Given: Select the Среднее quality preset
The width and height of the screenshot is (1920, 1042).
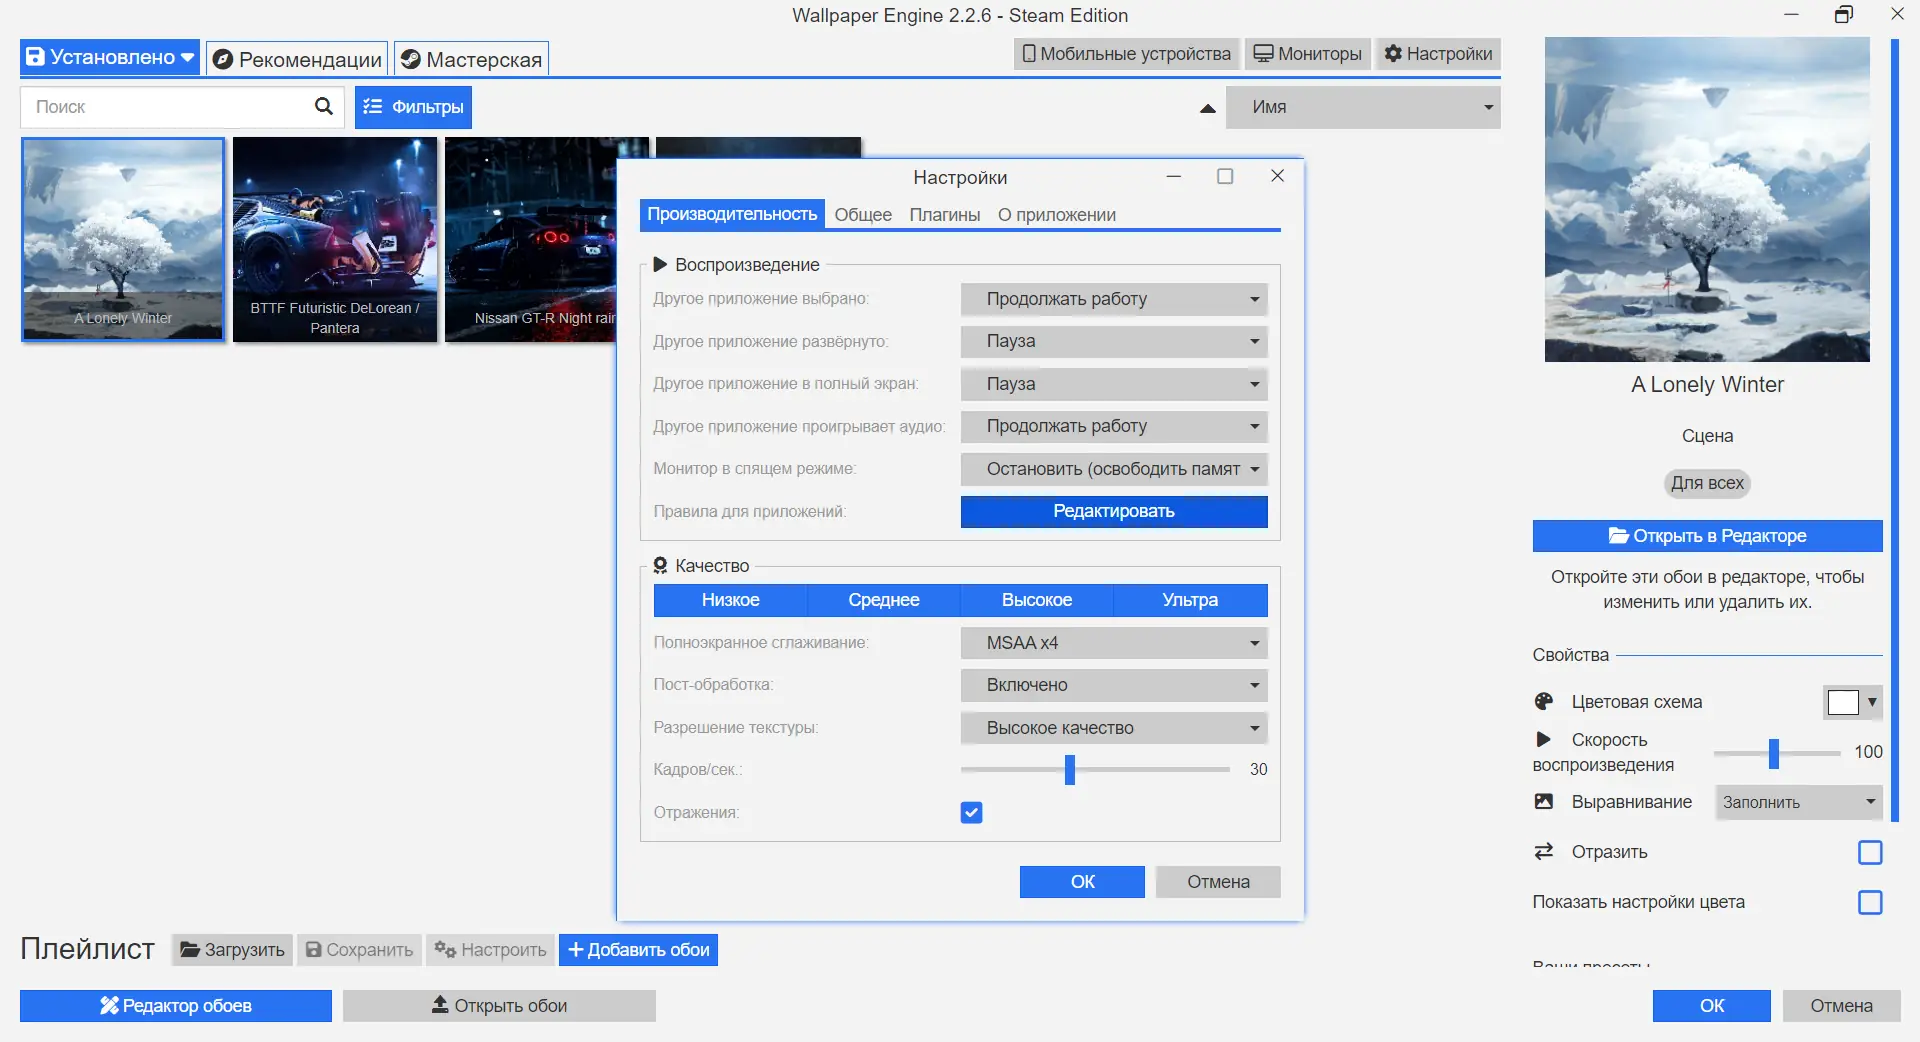Looking at the screenshot, I should [884, 600].
